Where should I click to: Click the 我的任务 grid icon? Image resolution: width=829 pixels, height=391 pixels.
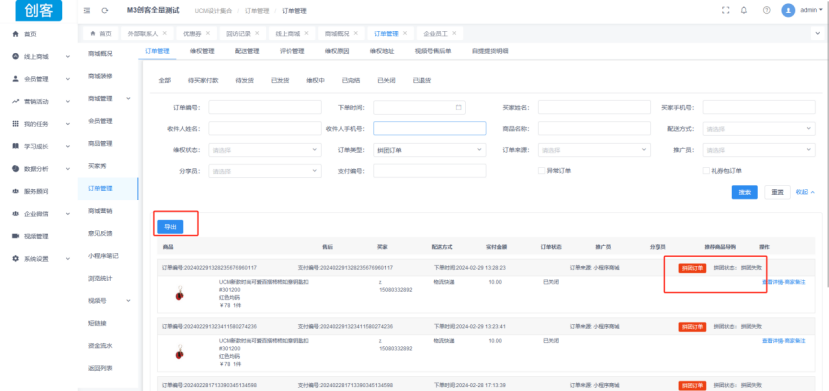click(15, 124)
